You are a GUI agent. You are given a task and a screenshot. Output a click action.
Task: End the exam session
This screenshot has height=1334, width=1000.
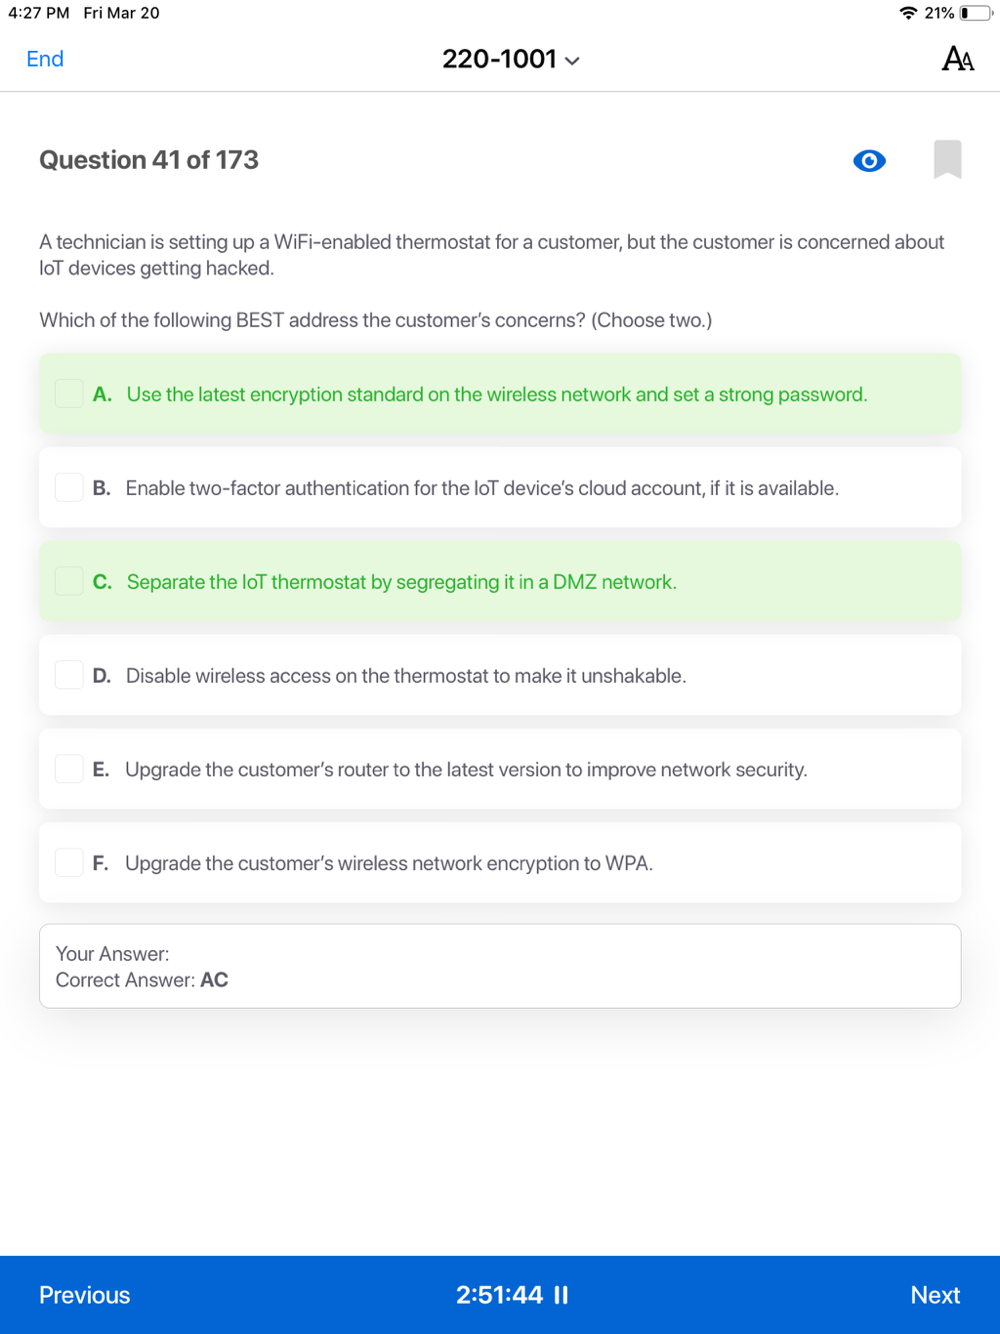[x=45, y=59]
